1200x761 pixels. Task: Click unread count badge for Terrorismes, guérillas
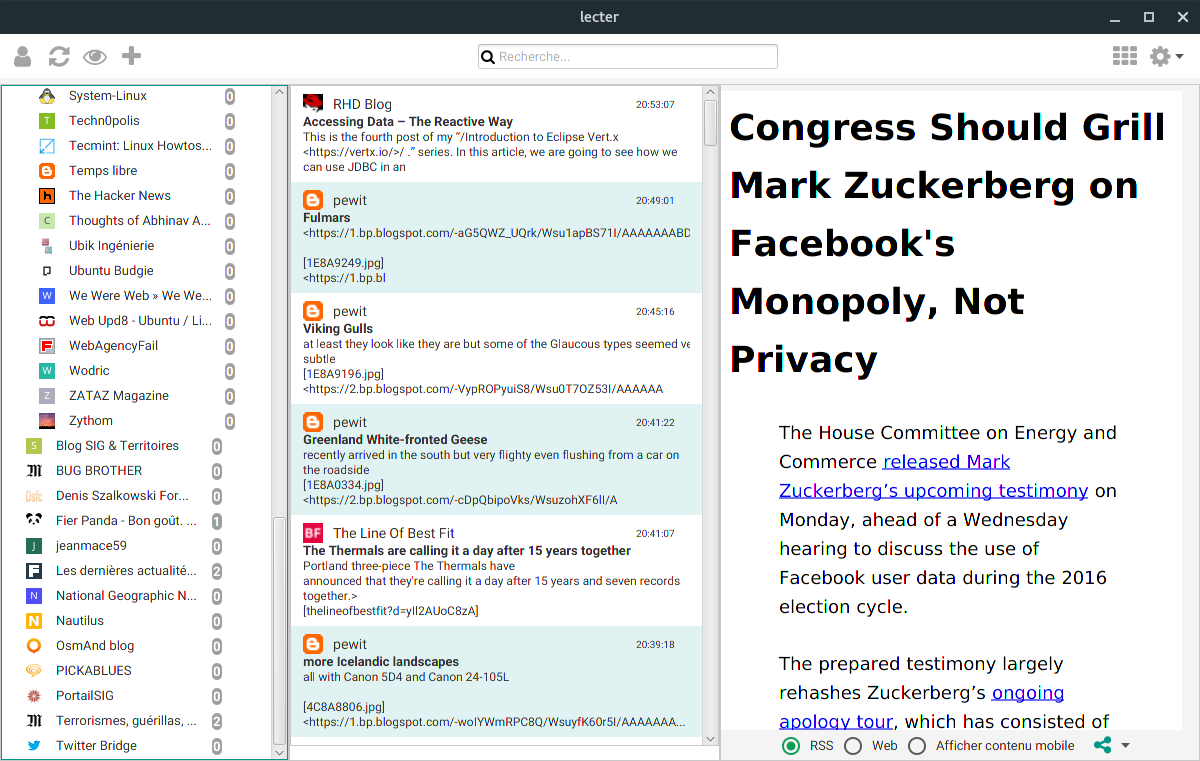pyautogui.click(x=217, y=721)
